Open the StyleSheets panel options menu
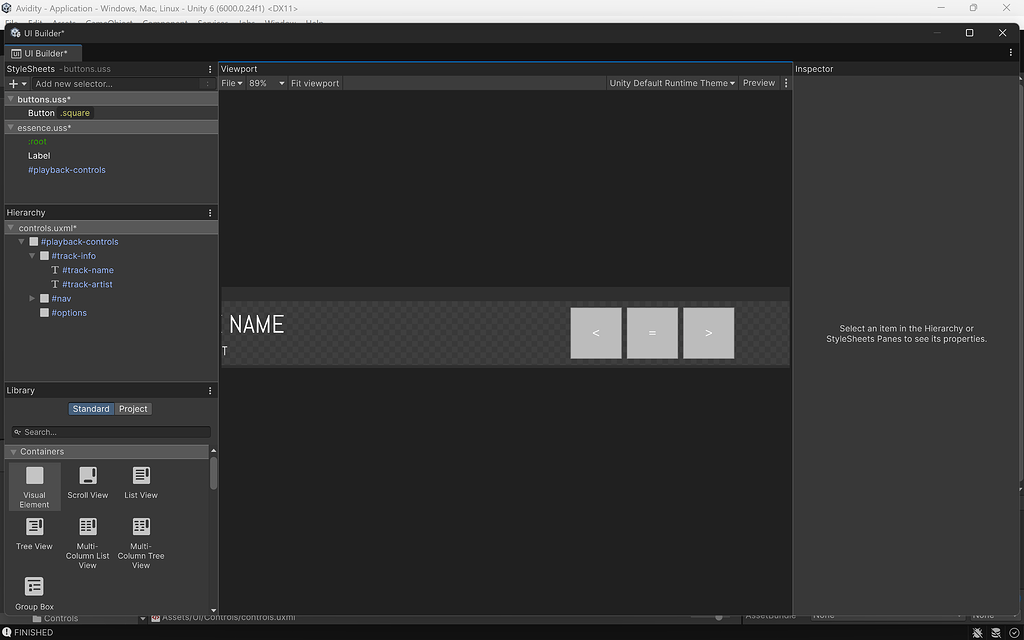 point(210,69)
